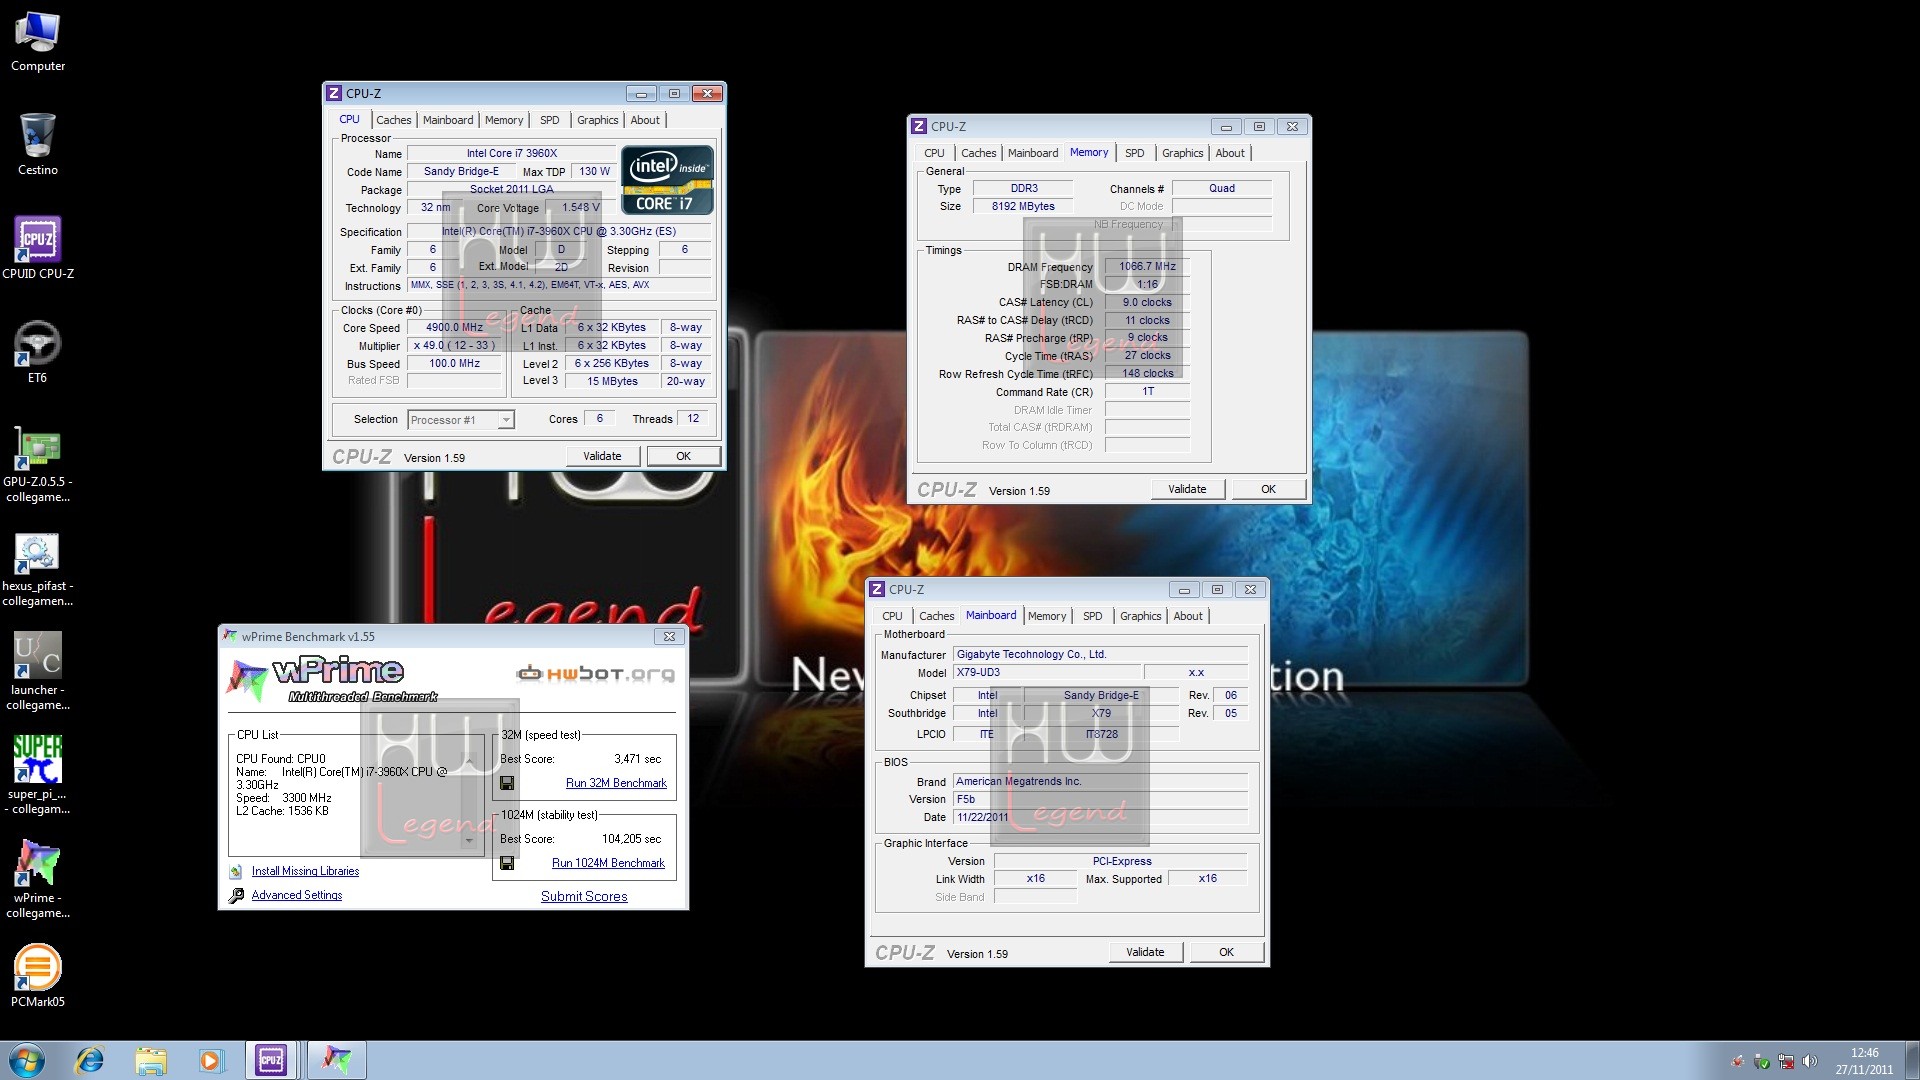This screenshot has height=1080, width=1920.
Task: Click OK in CPU-Z Memory window
Action: point(1268,489)
